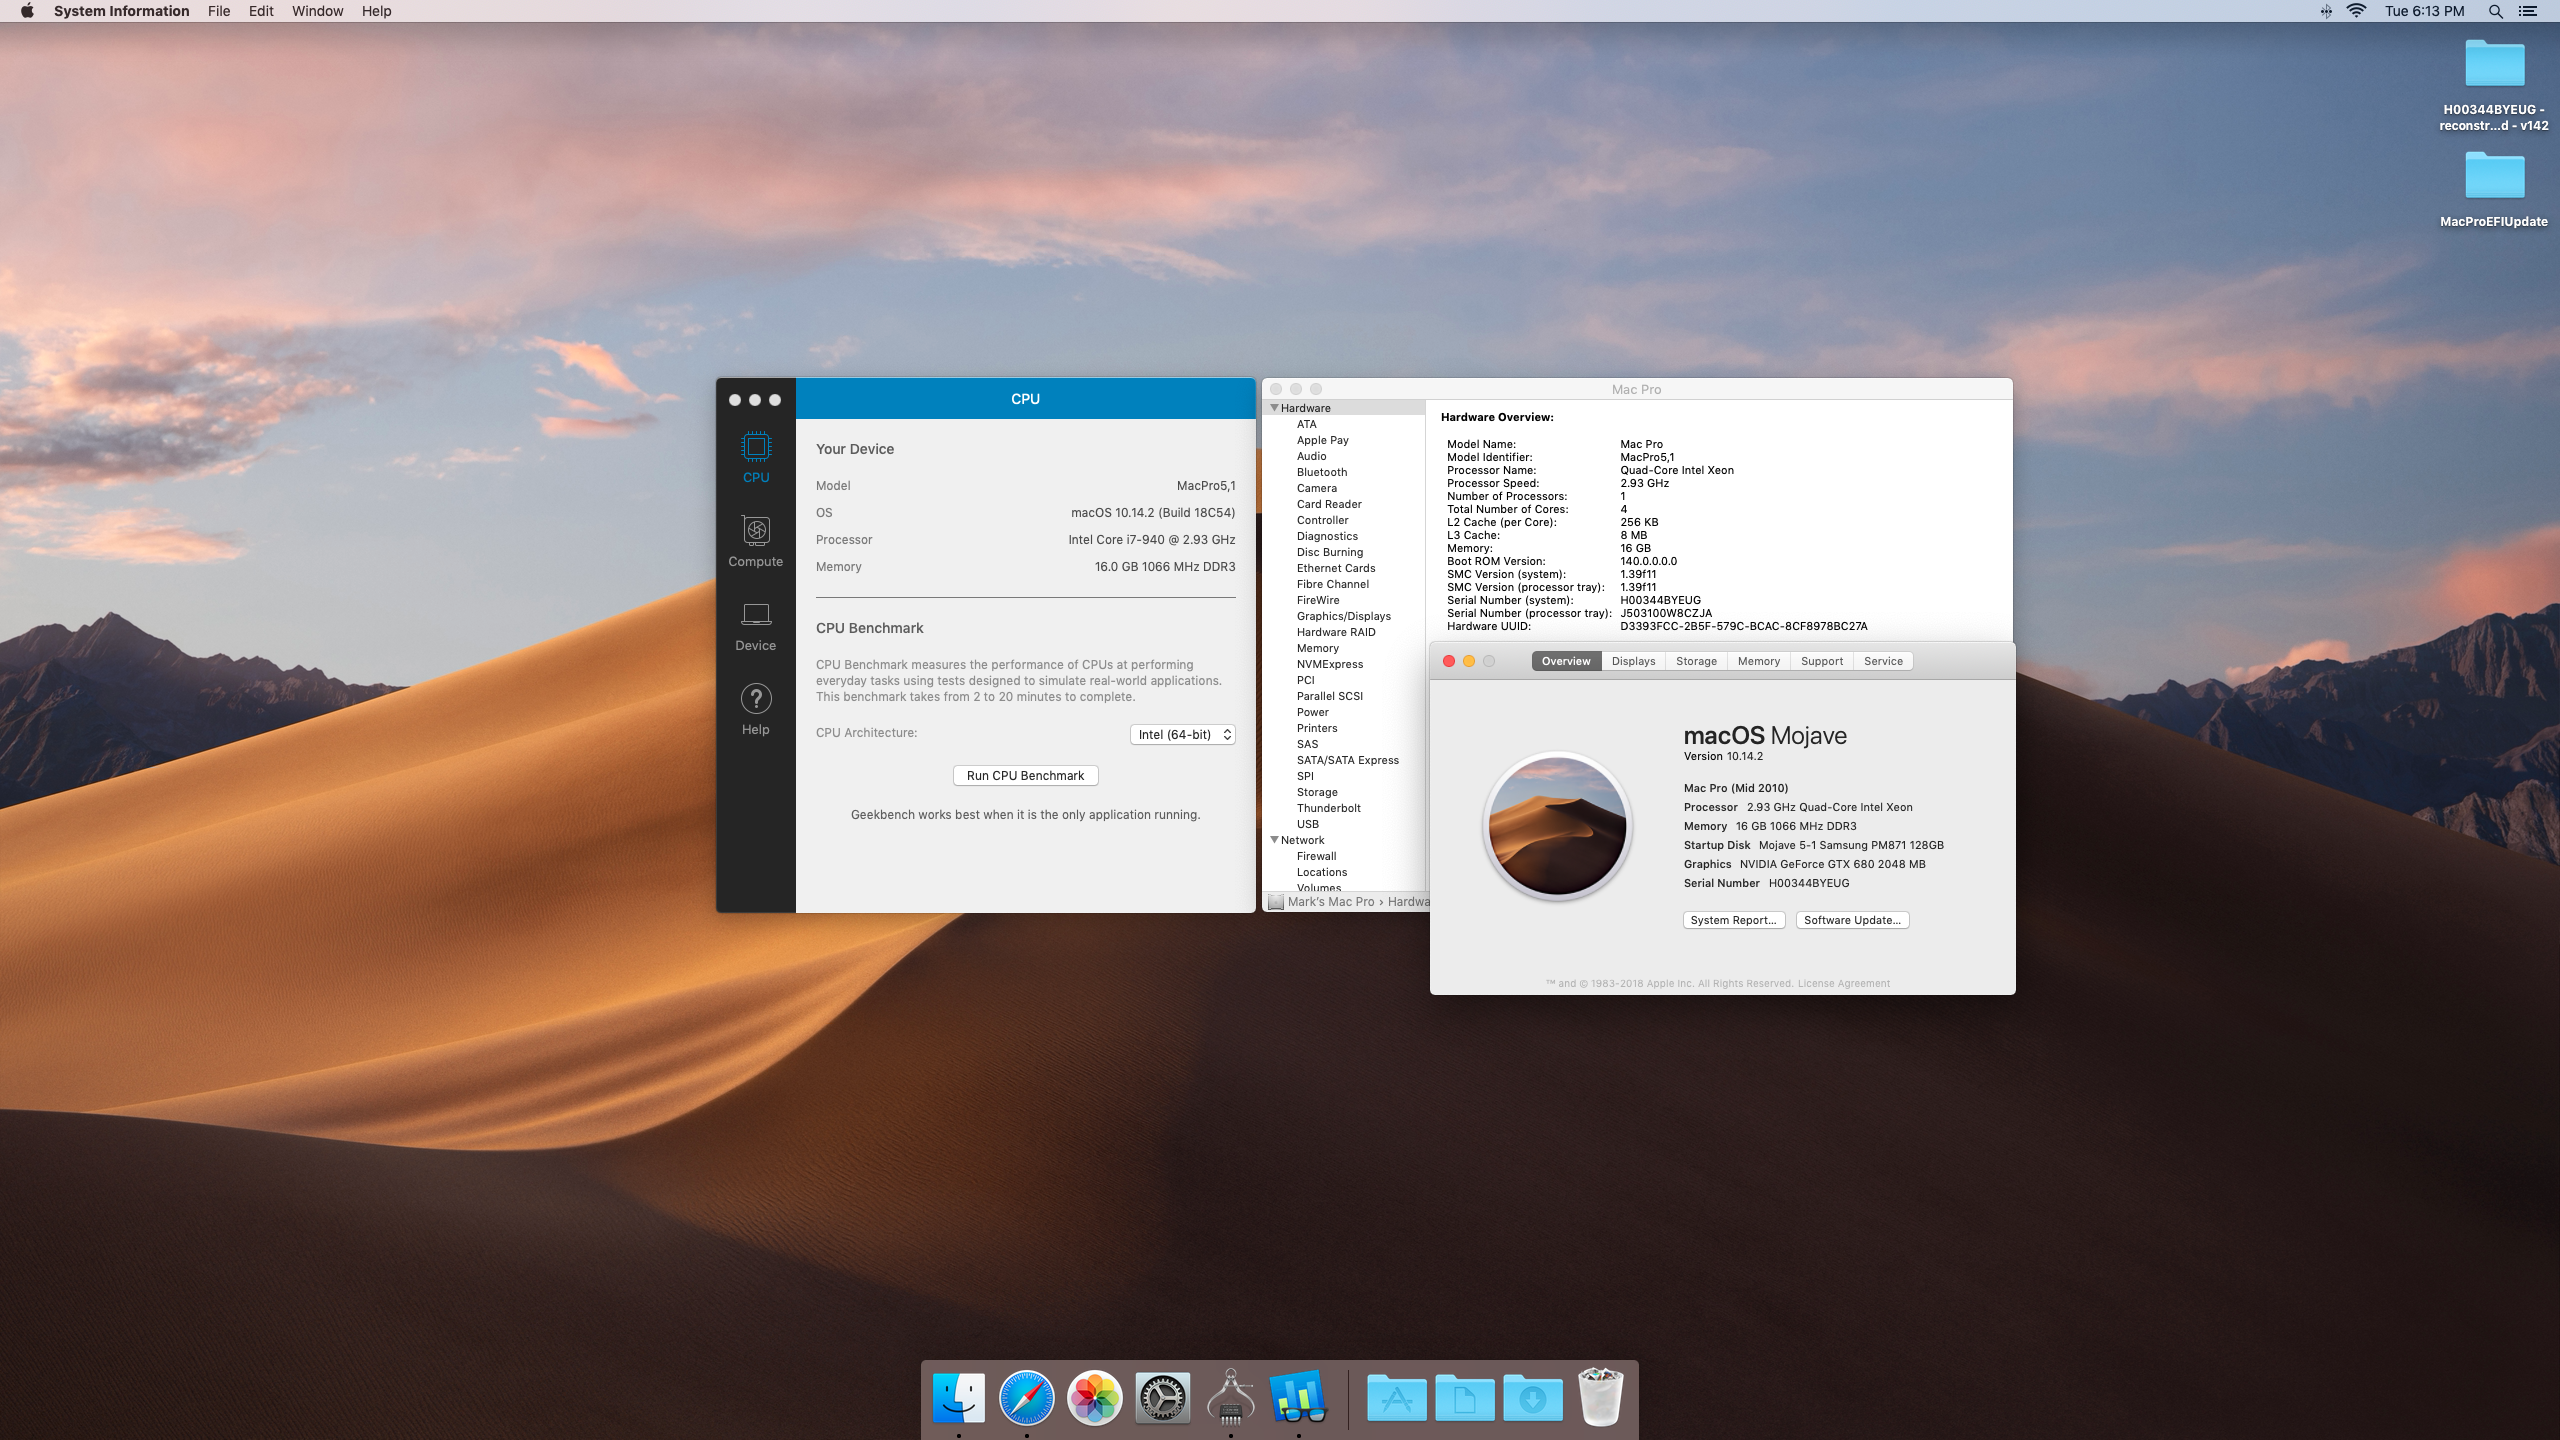Select PCI in the Hardware list
This screenshot has height=1440, width=2560.
1305,680
